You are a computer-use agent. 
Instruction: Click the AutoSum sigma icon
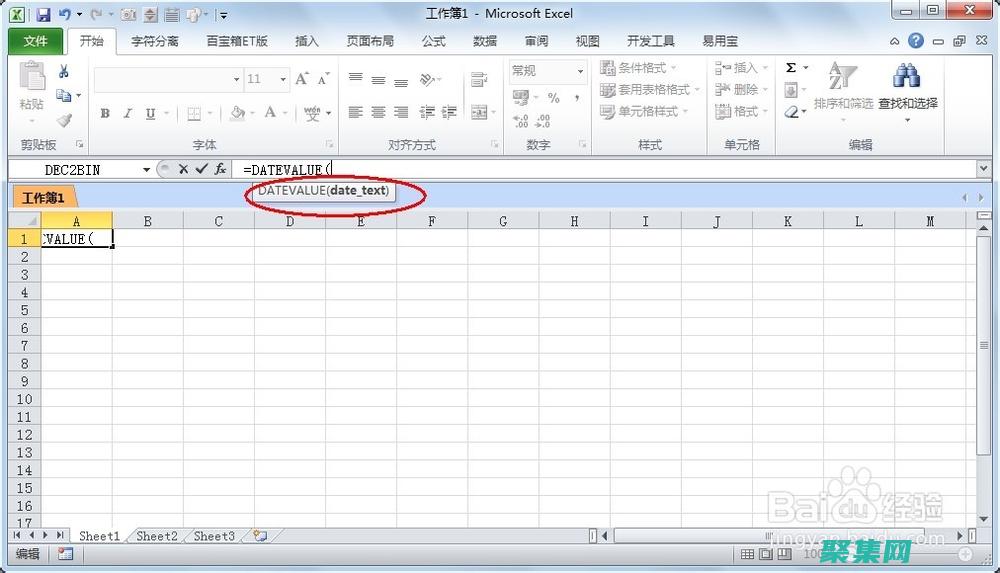pos(791,68)
